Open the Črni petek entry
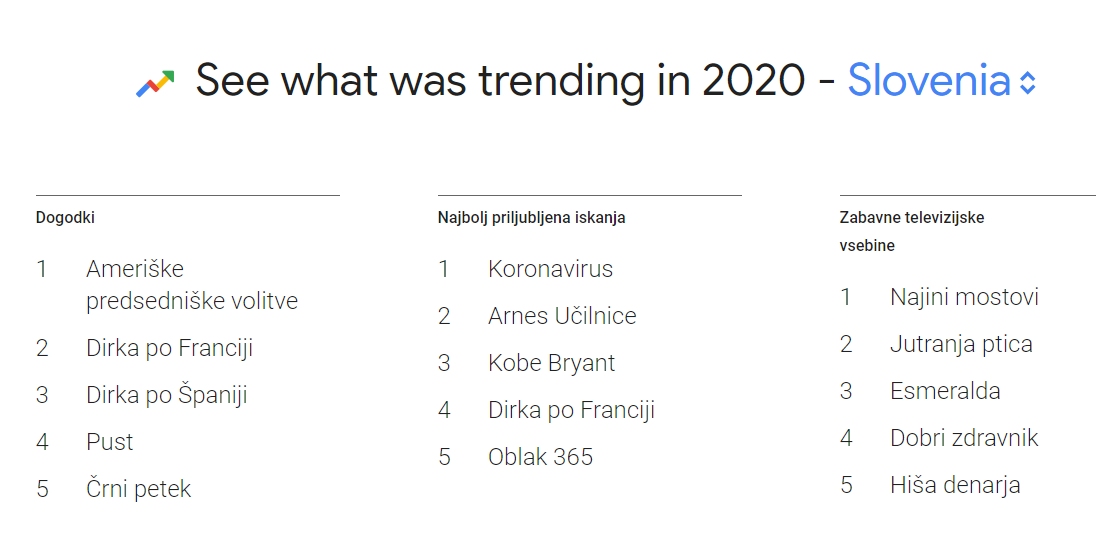 click(x=138, y=488)
